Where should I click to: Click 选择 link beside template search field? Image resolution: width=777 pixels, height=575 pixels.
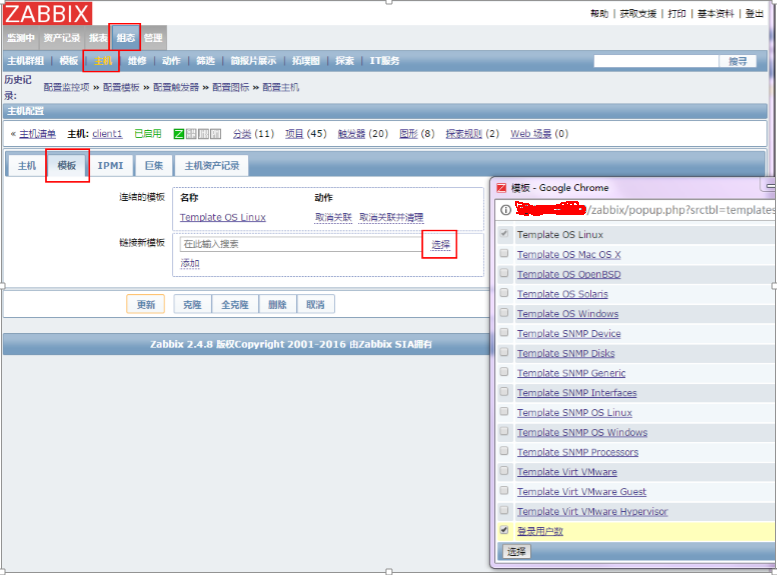click(440, 244)
